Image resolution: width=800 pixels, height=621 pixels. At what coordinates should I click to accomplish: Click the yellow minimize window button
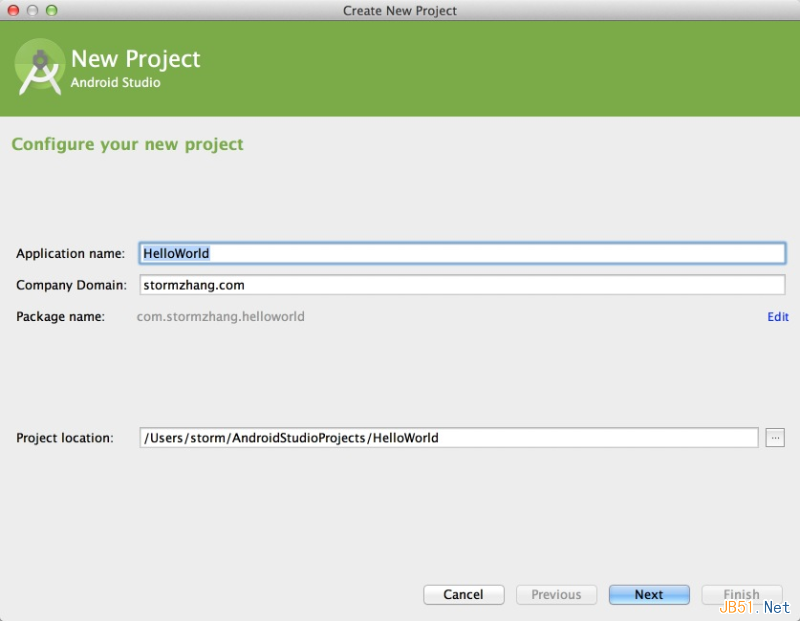tap(32, 10)
